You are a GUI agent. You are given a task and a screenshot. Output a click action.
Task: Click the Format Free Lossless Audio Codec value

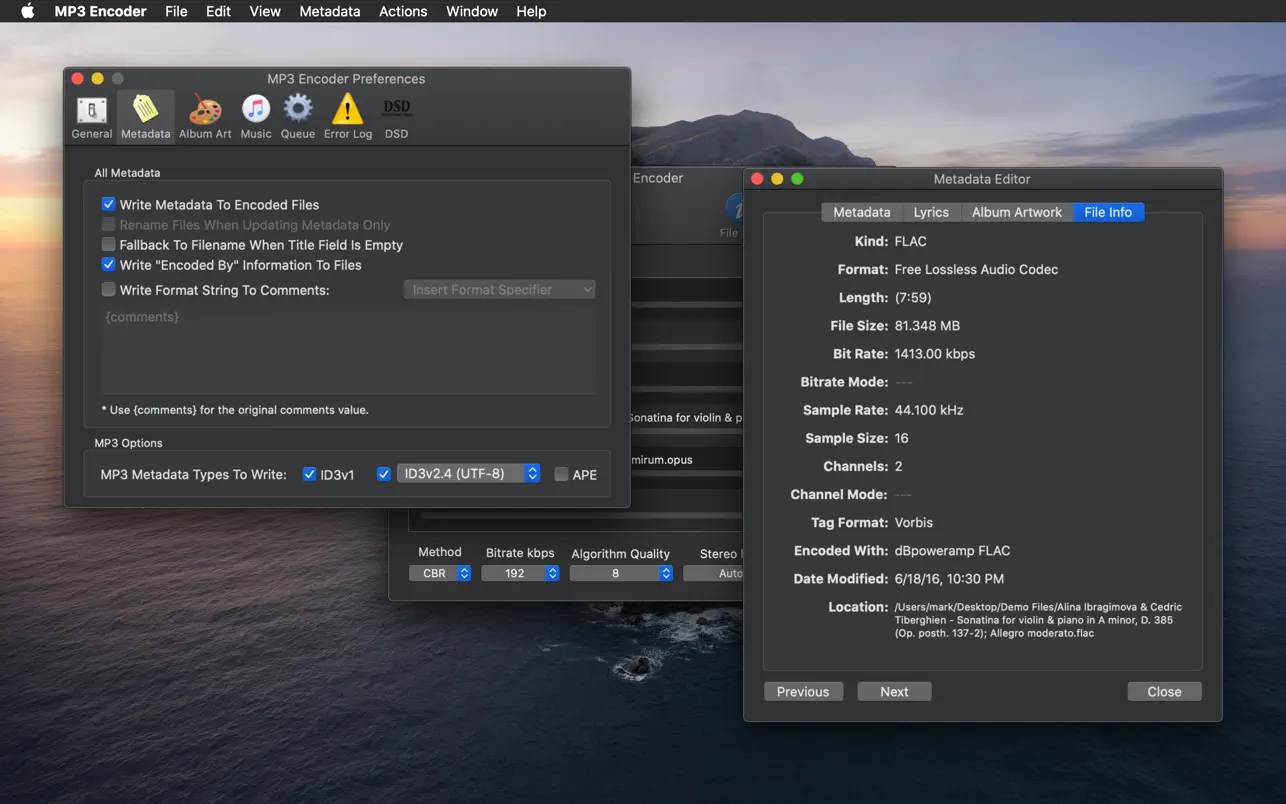click(x=976, y=270)
